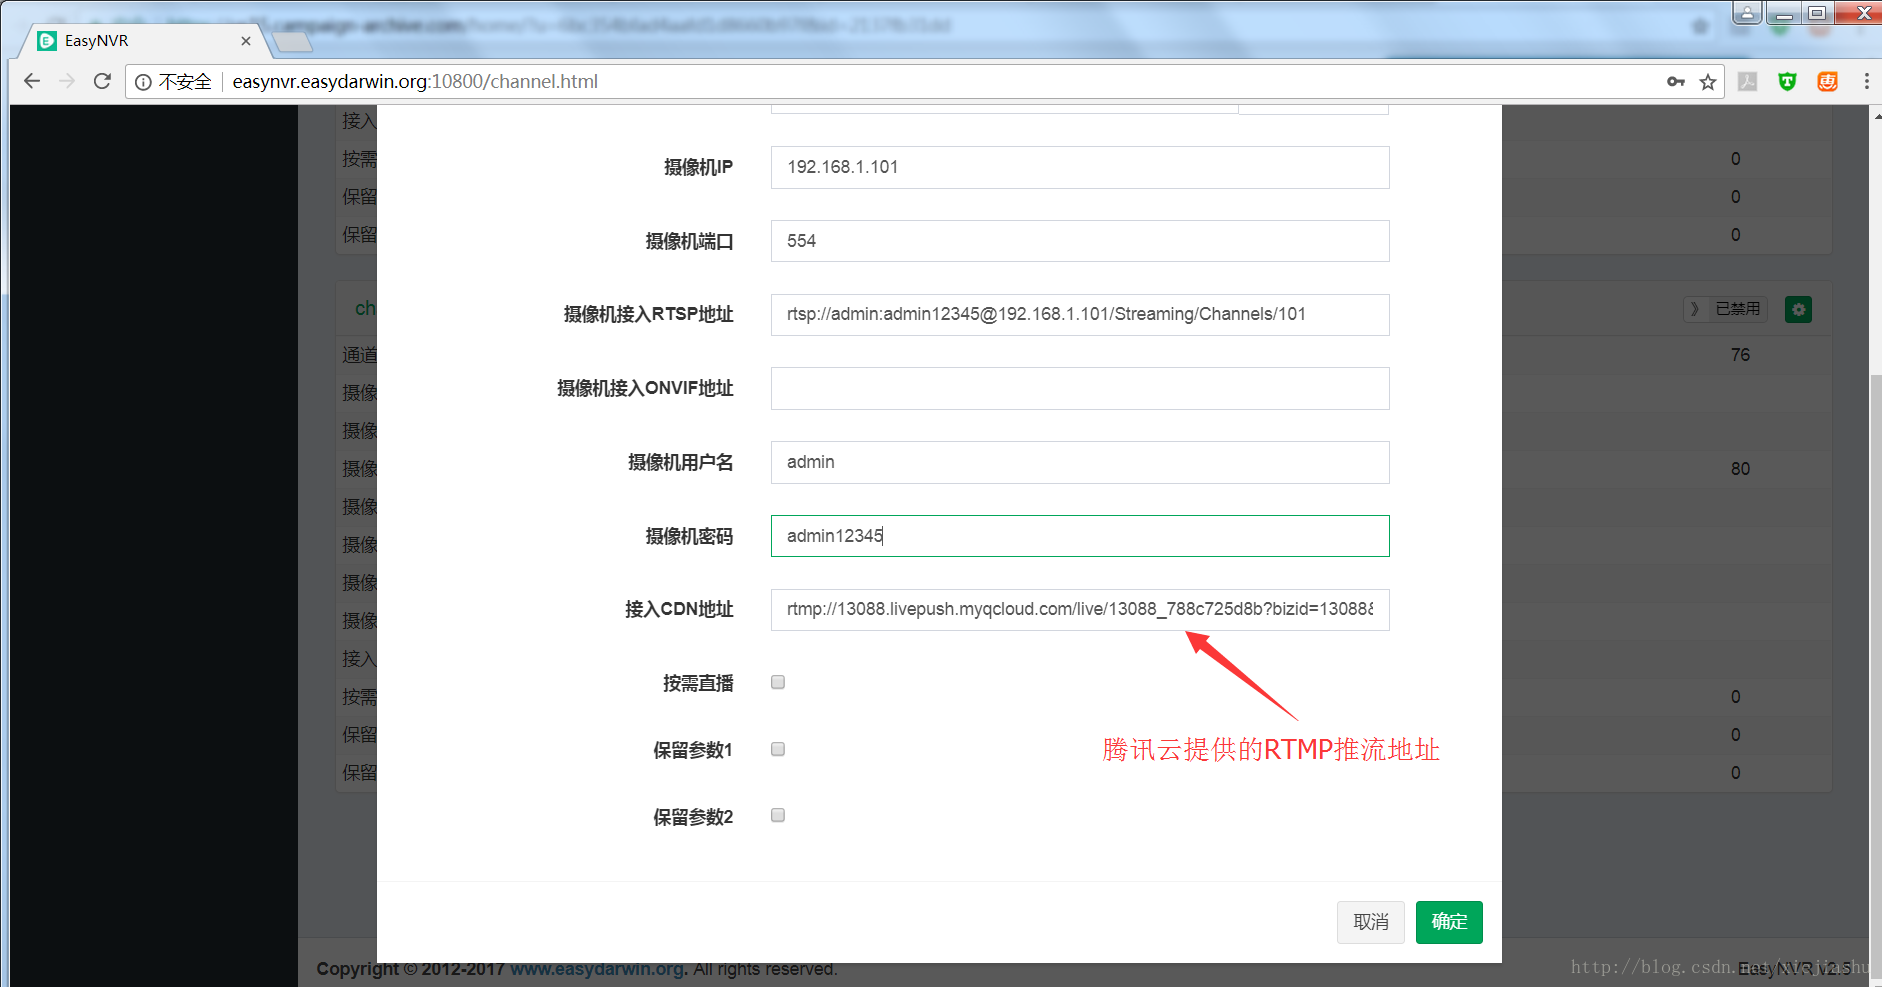Toggle the 按需直播 checkbox
This screenshot has width=1882, height=987.
point(778,682)
